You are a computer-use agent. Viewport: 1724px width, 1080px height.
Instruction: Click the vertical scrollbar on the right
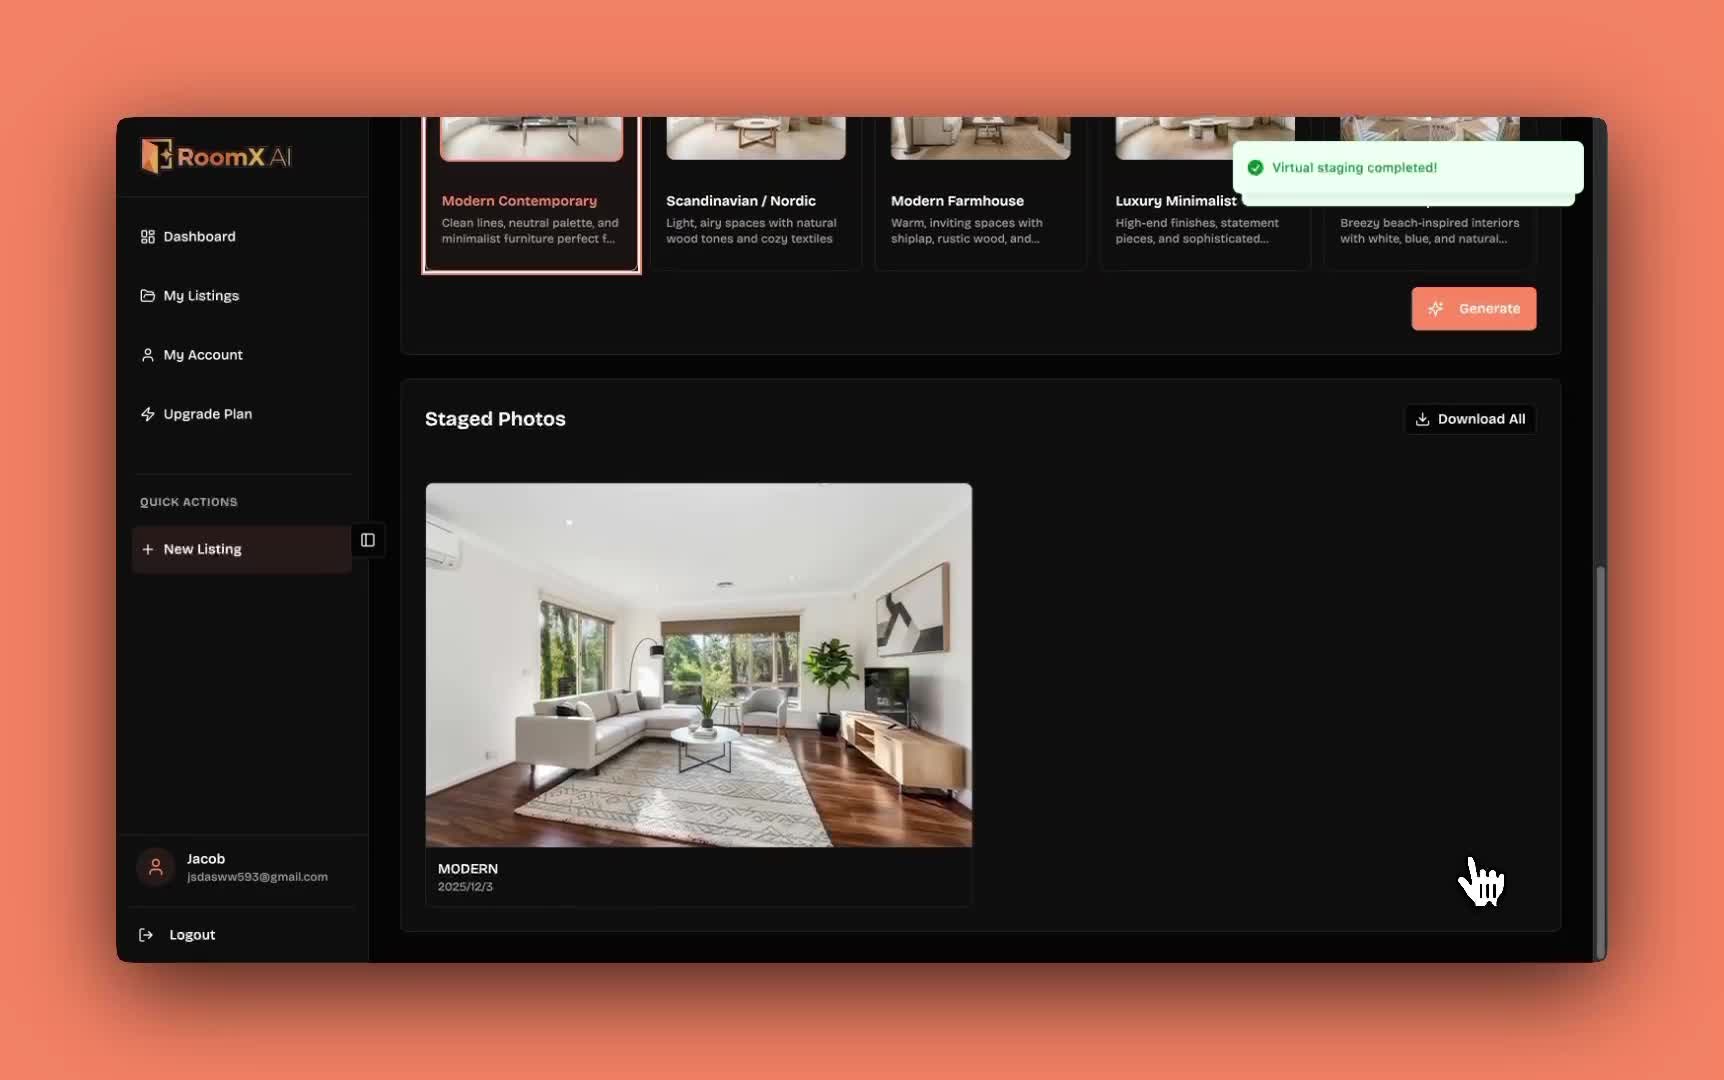point(1600,760)
